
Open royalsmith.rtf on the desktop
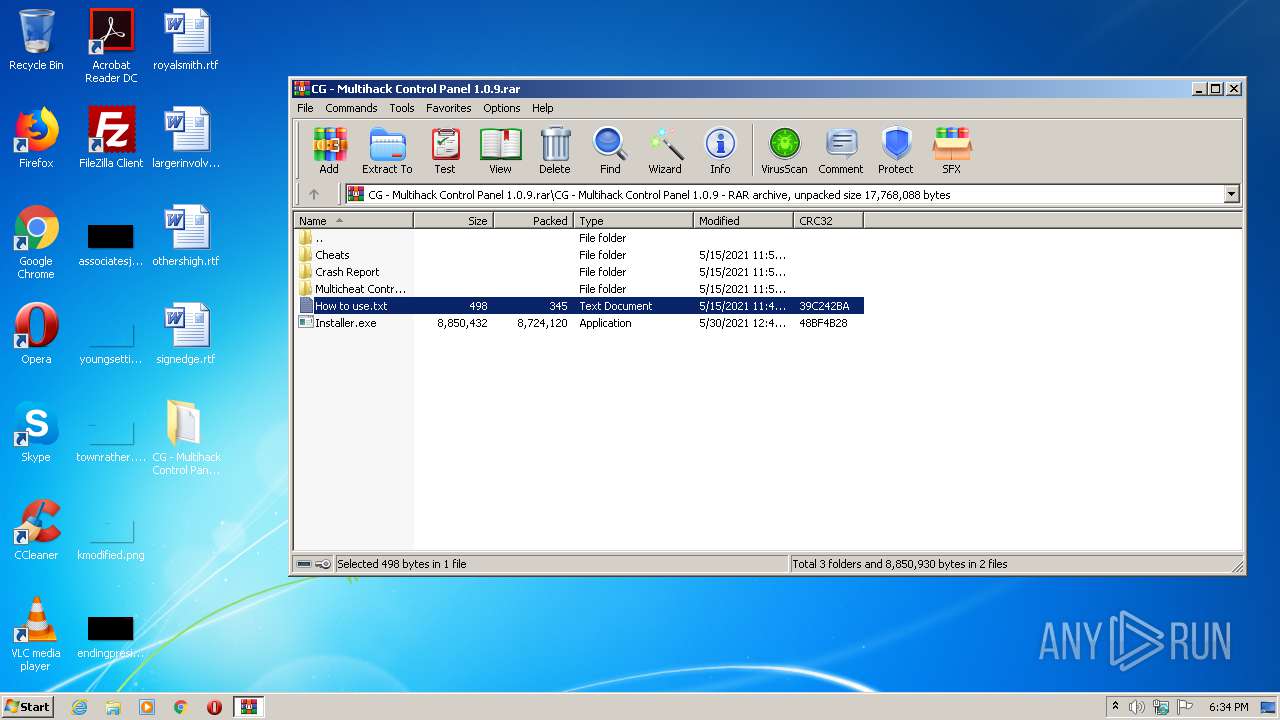[186, 40]
